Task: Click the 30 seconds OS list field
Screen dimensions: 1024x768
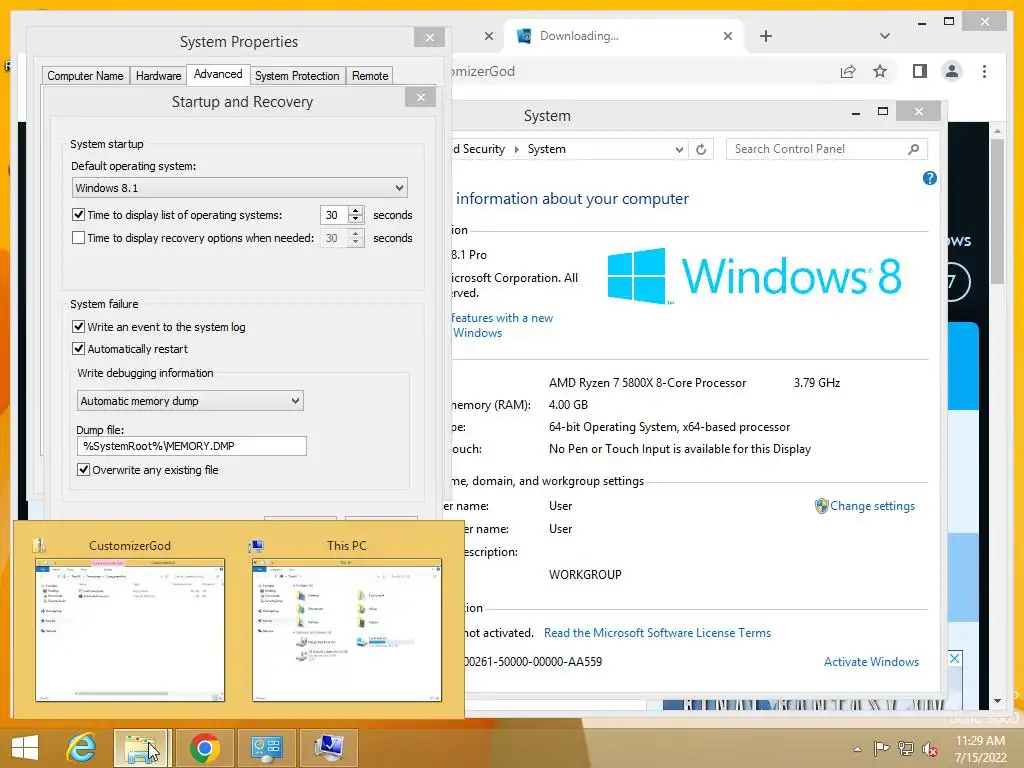Action: pyautogui.click(x=334, y=215)
